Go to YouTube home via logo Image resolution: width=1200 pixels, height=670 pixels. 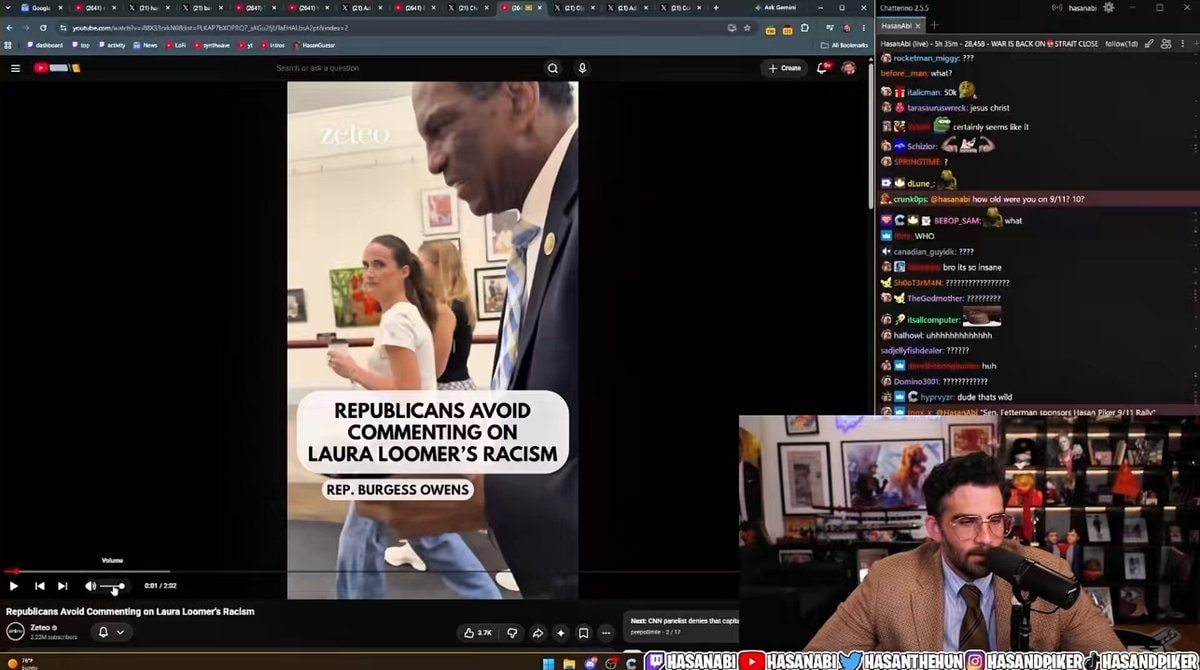tap(56, 68)
